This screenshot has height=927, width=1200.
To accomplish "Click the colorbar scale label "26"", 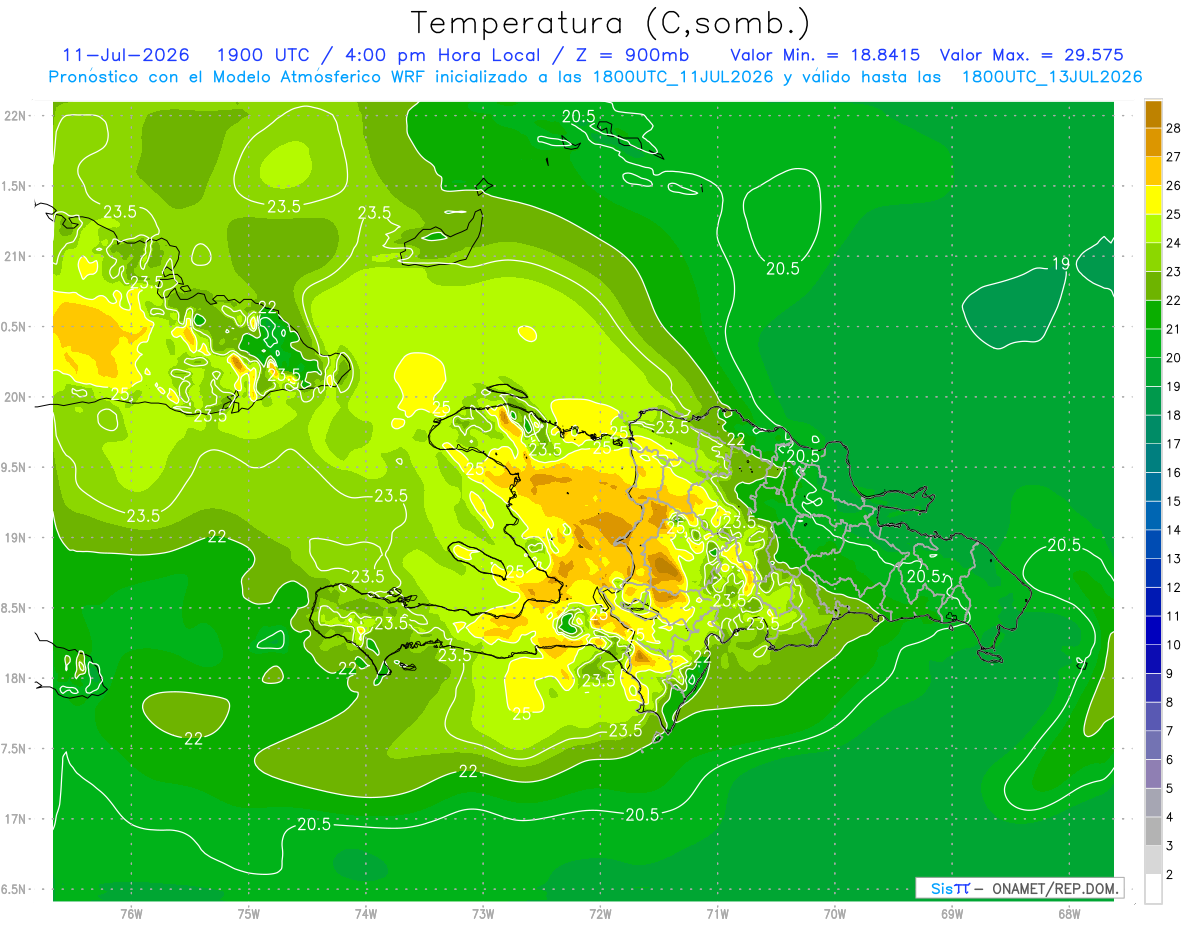I will click(1174, 185).
